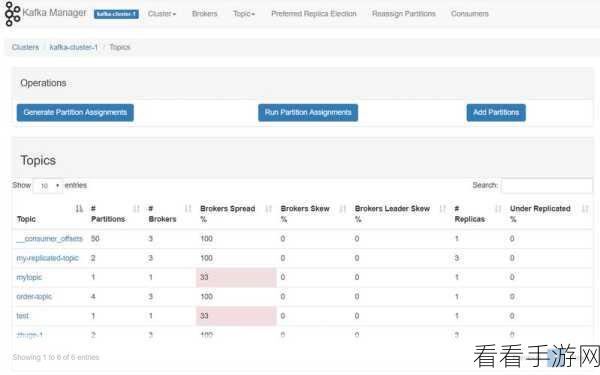Open the Cluster dropdown menu
600x375 pixels.
(x=162, y=14)
